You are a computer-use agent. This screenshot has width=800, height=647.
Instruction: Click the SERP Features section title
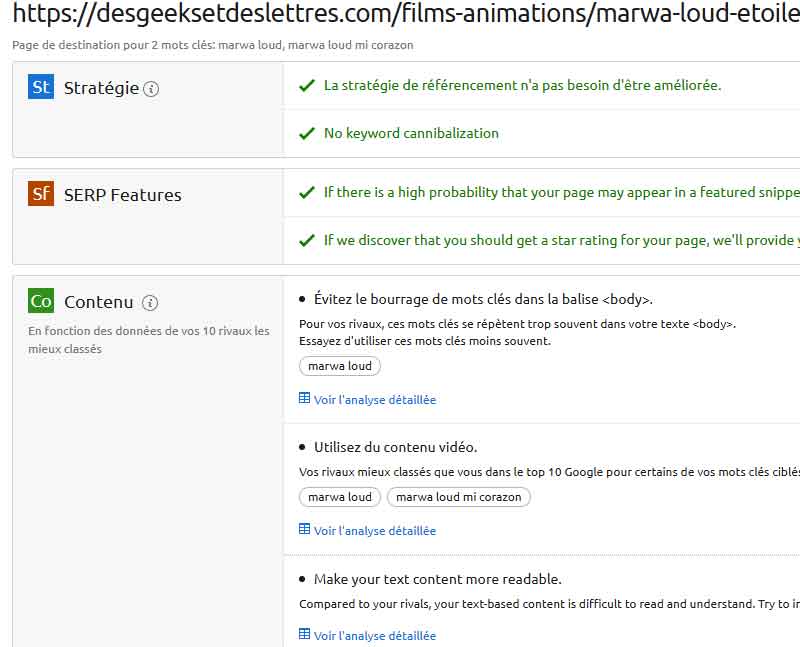tap(122, 195)
